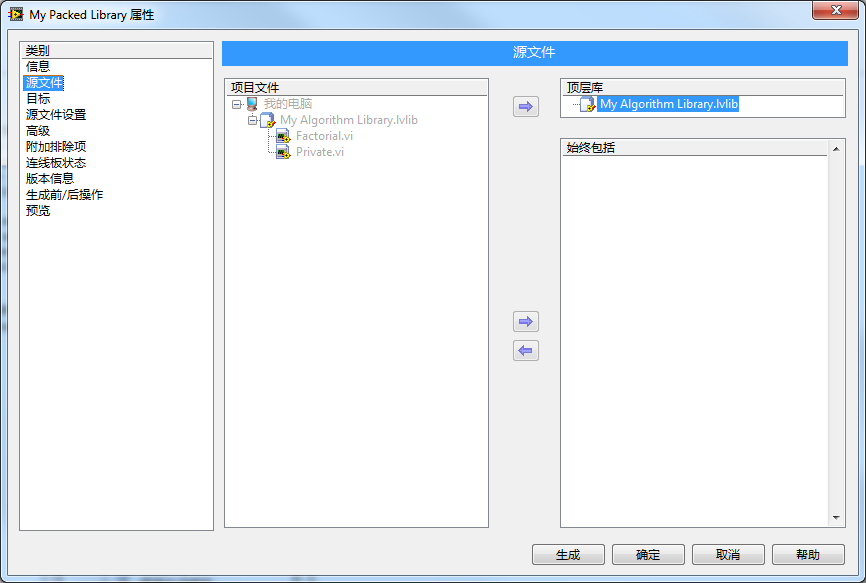Click the library icon in 顶层库 box
This screenshot has height=583, width=866.
tap(588, 104)
